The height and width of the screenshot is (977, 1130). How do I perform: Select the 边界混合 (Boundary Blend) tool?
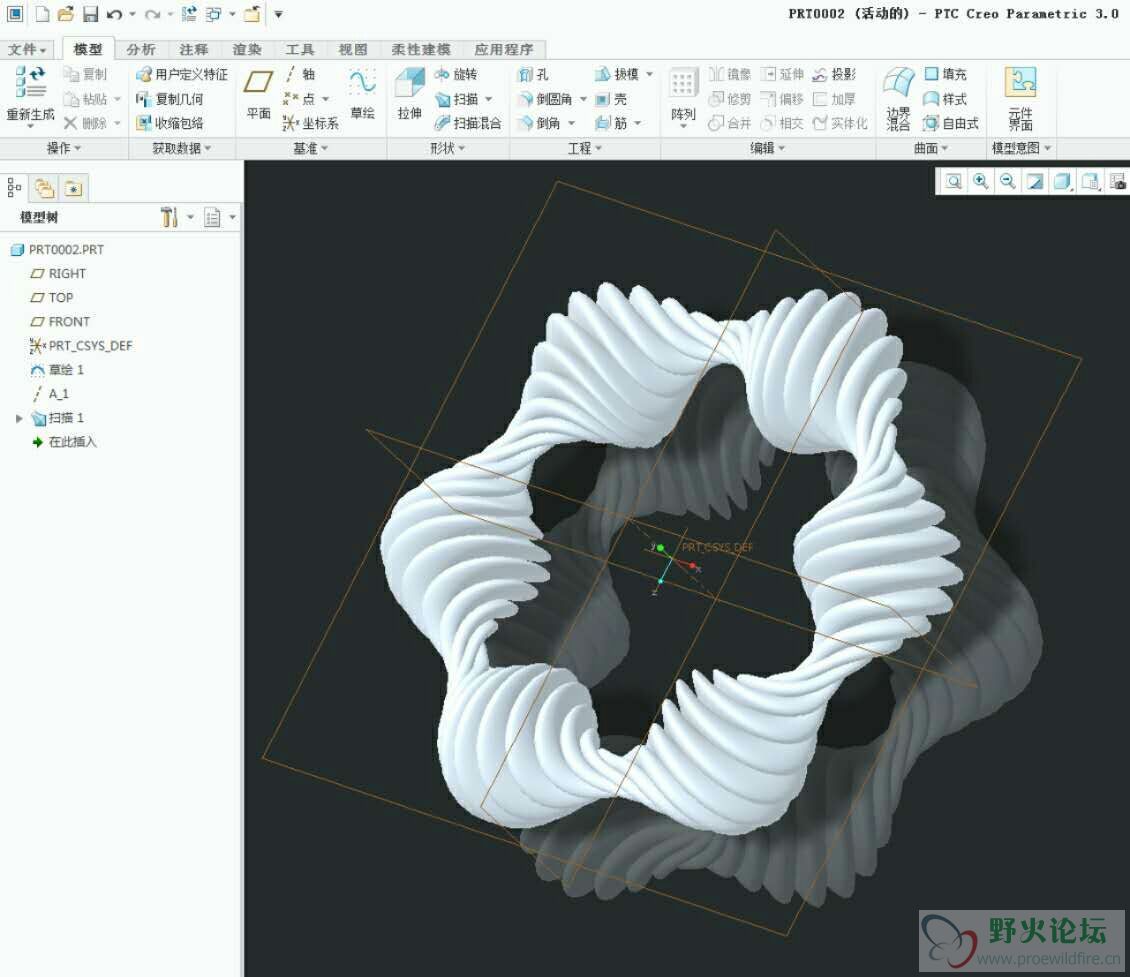point(898,99)
